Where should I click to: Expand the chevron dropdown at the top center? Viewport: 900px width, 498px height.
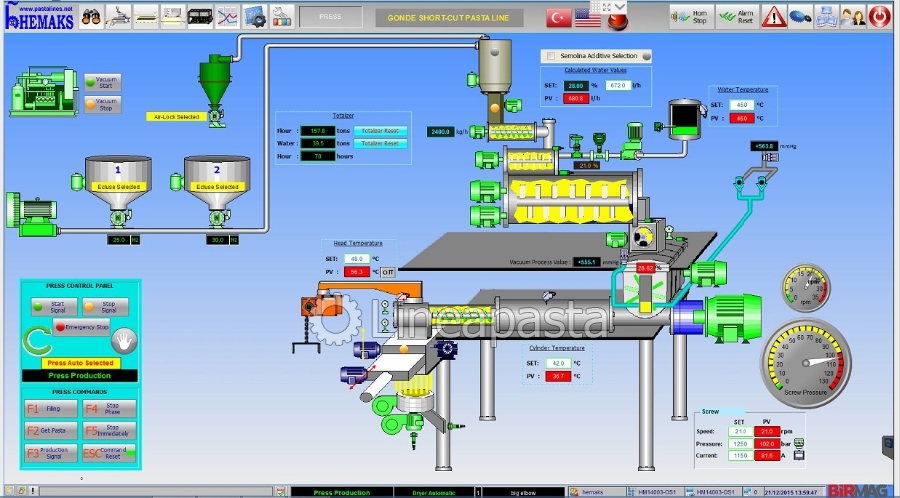click(620, 7)
